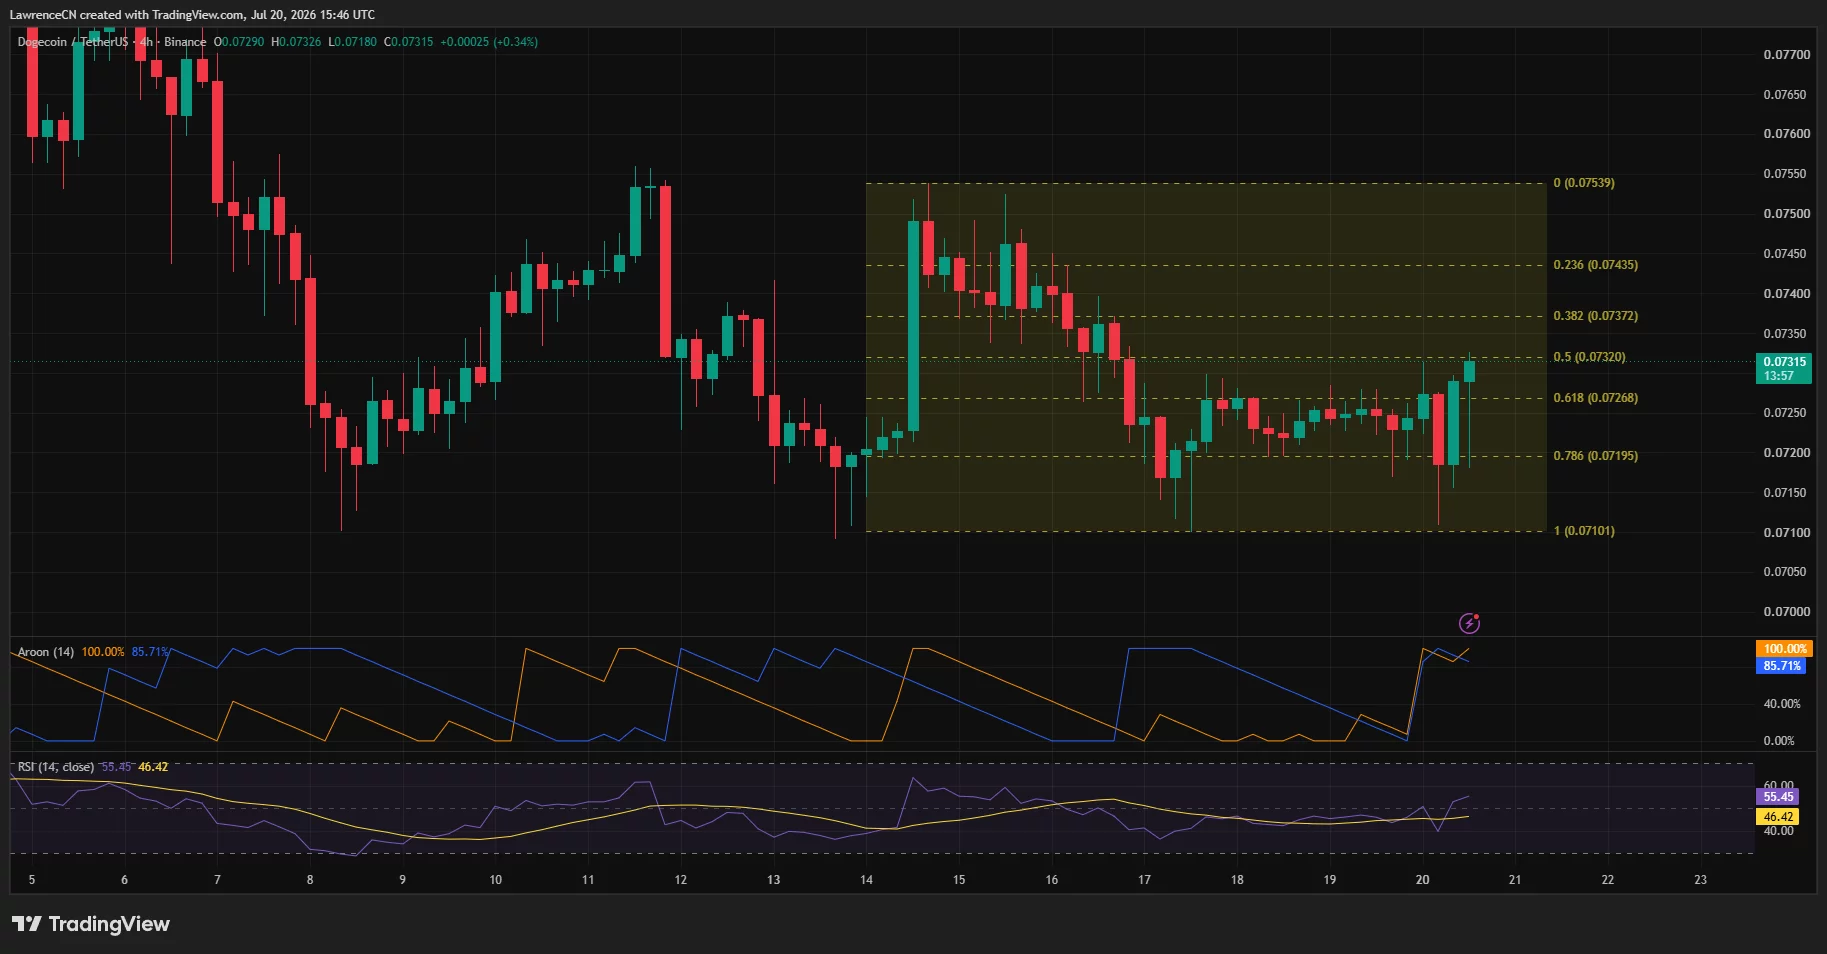
Task: Click date 5 on the time axis
Action: (x=32, y=880)
